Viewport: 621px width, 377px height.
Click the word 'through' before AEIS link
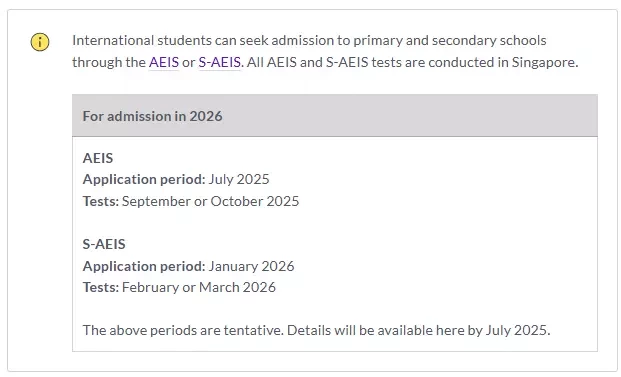97,62
